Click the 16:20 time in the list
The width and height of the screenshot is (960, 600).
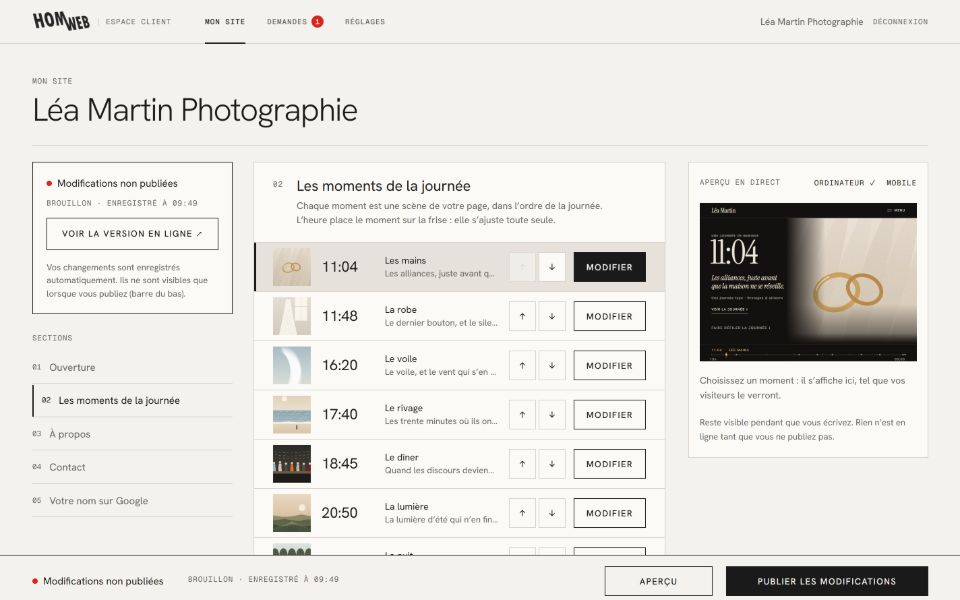[340, 366]
